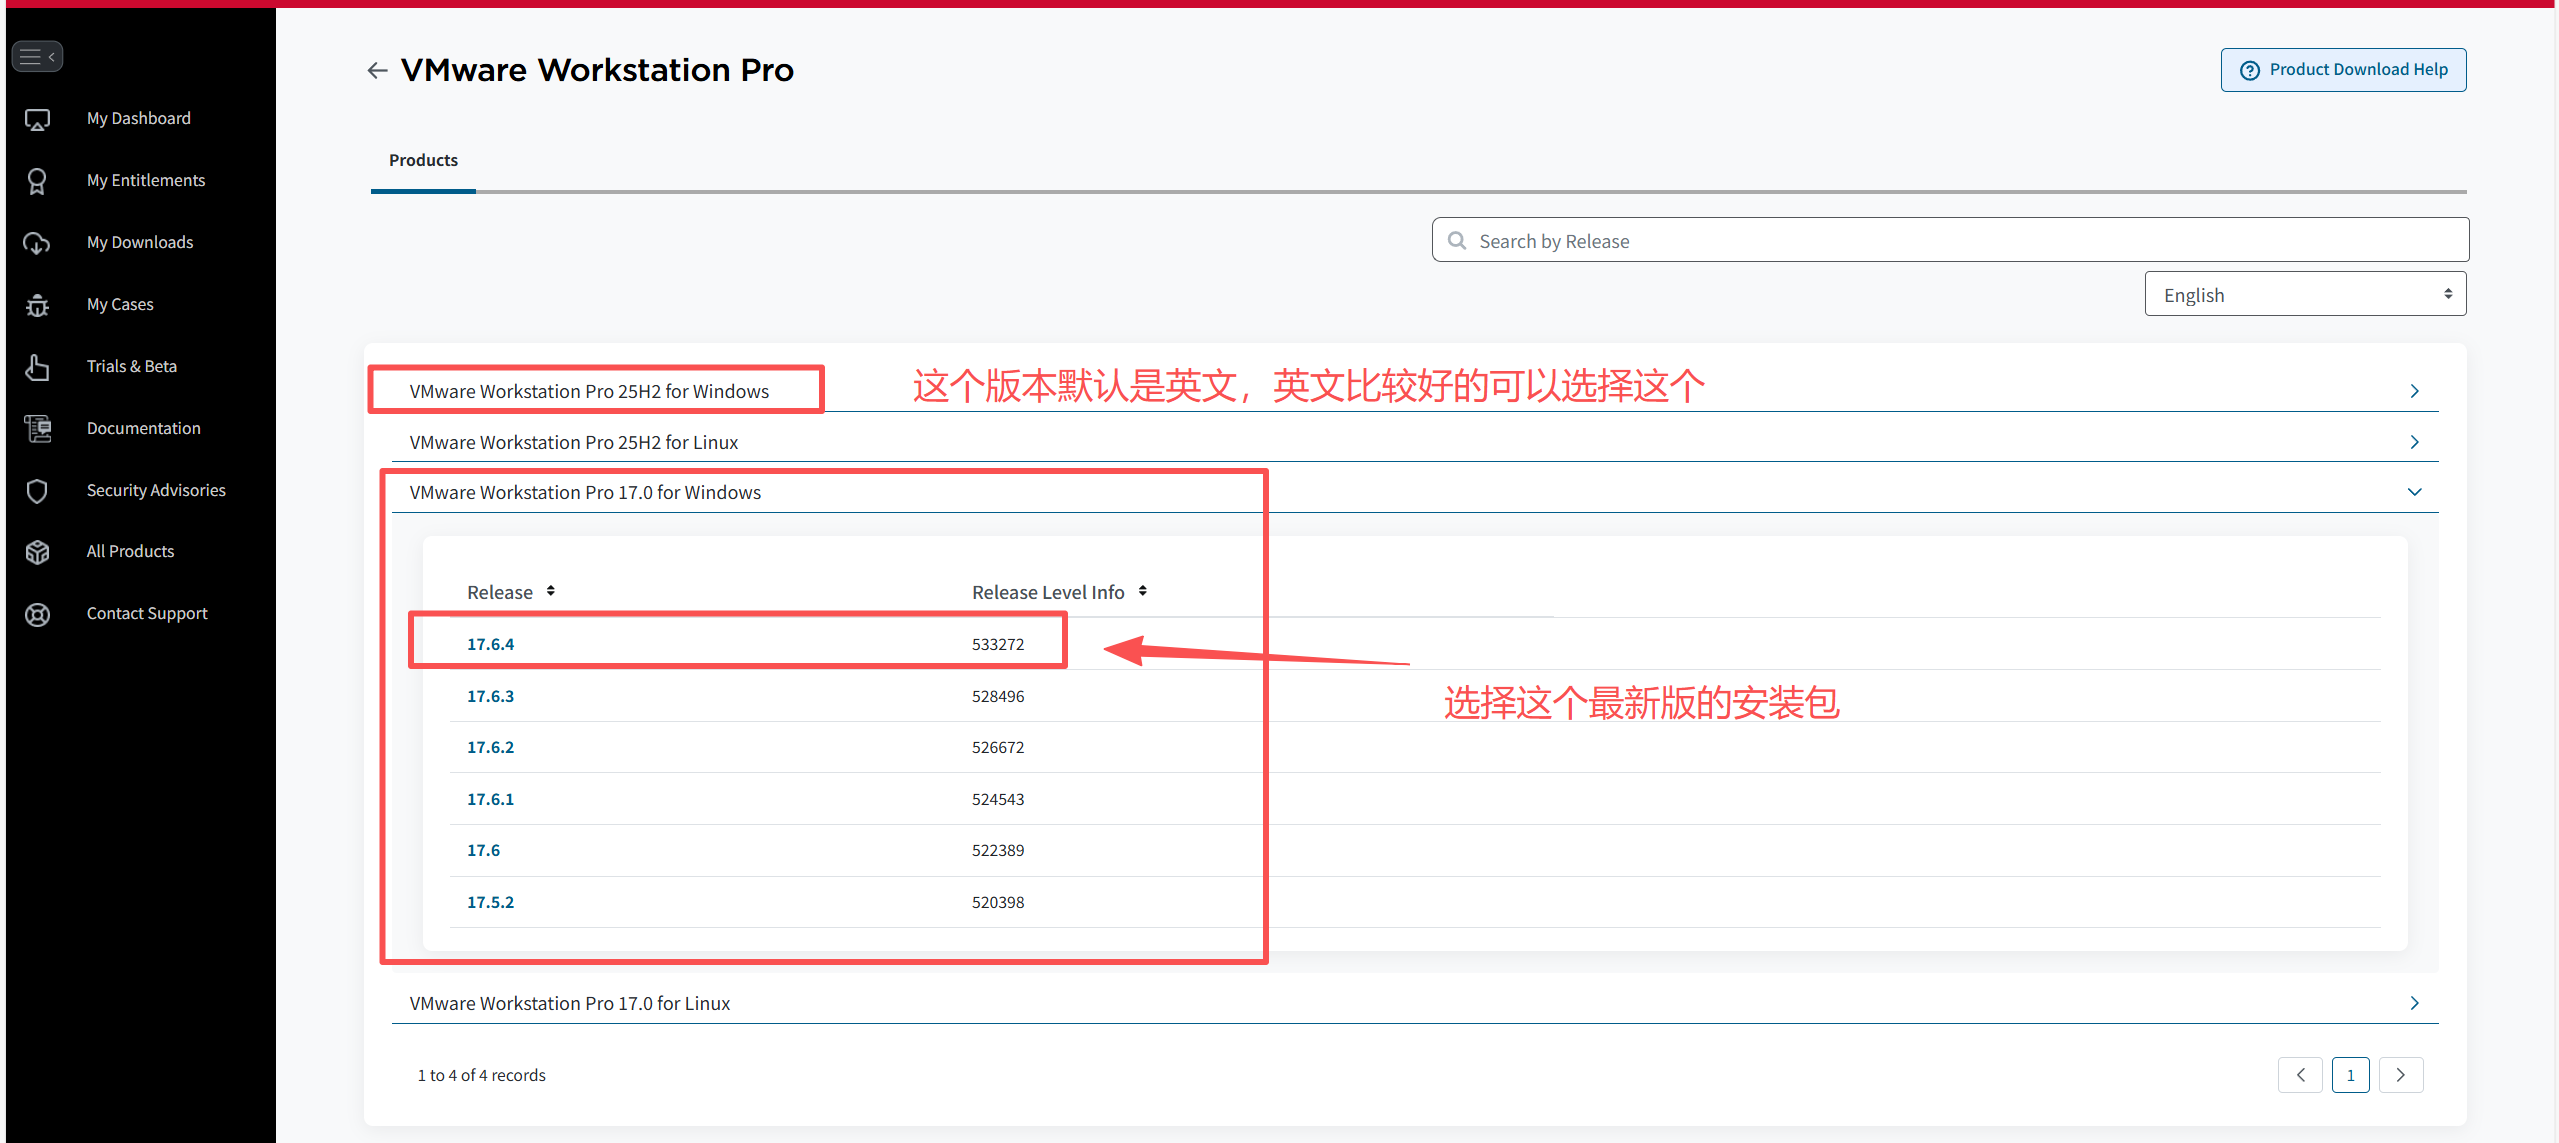Expand VMware Workstation Pro 25H2 for Windows
This screenshot has height=1143, width=2559.
pyautogui.click(x=2414, y=391)
